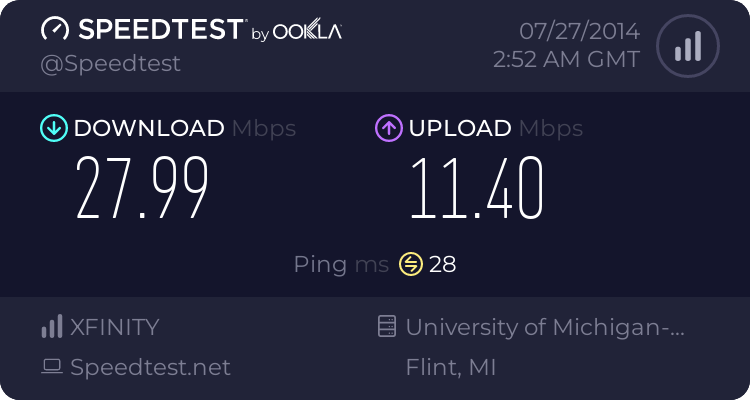Click the yellow ping icon

pos(411,264)
